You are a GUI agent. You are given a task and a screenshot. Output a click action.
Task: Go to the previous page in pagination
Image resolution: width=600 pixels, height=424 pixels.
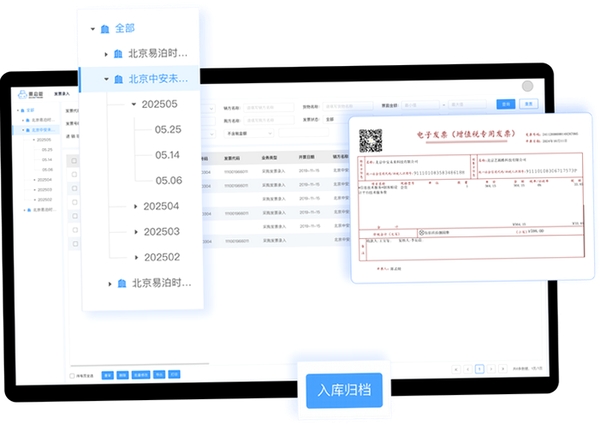(468, 369)
